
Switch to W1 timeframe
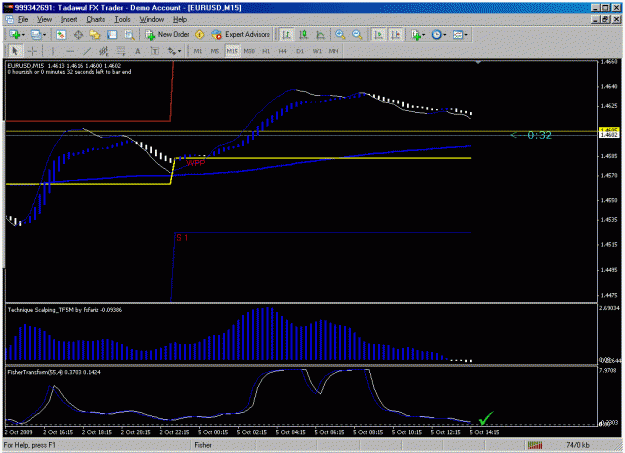(x=317, y=51)
